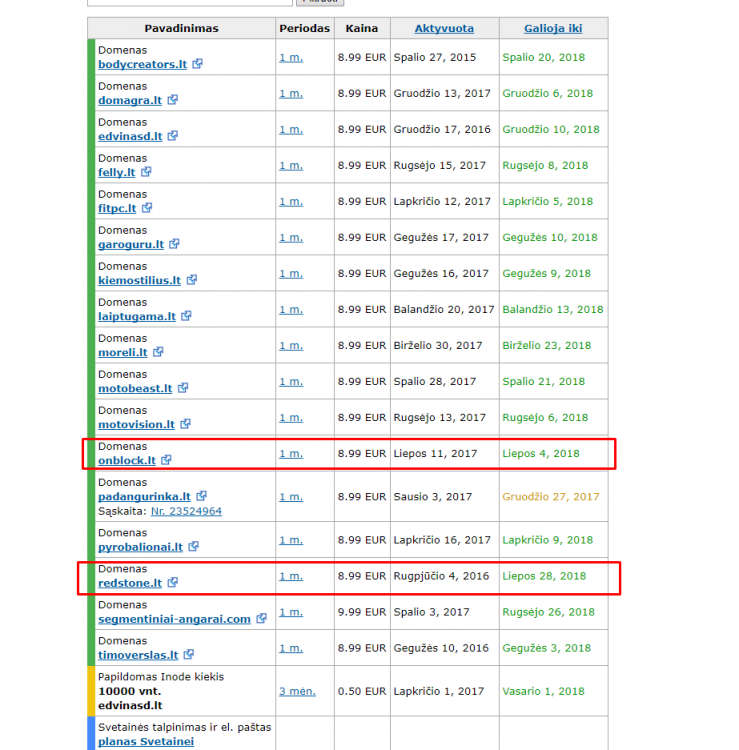Change the 1 m. period for segmentiniai-angarai.com
This screenshot has width=739, height=750.
click(291, 612)
